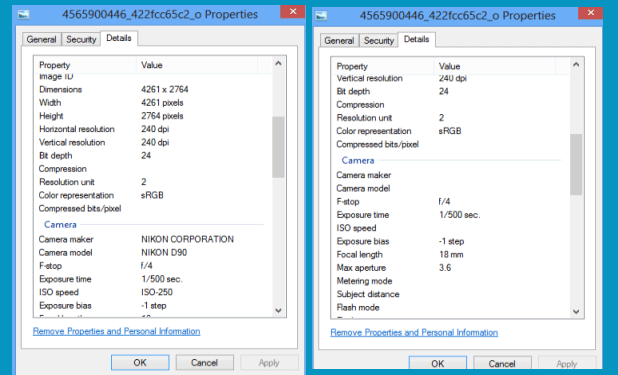618x375 pixels.
Task: Open Remove Properties link in the right window
Action: (414, 332)
